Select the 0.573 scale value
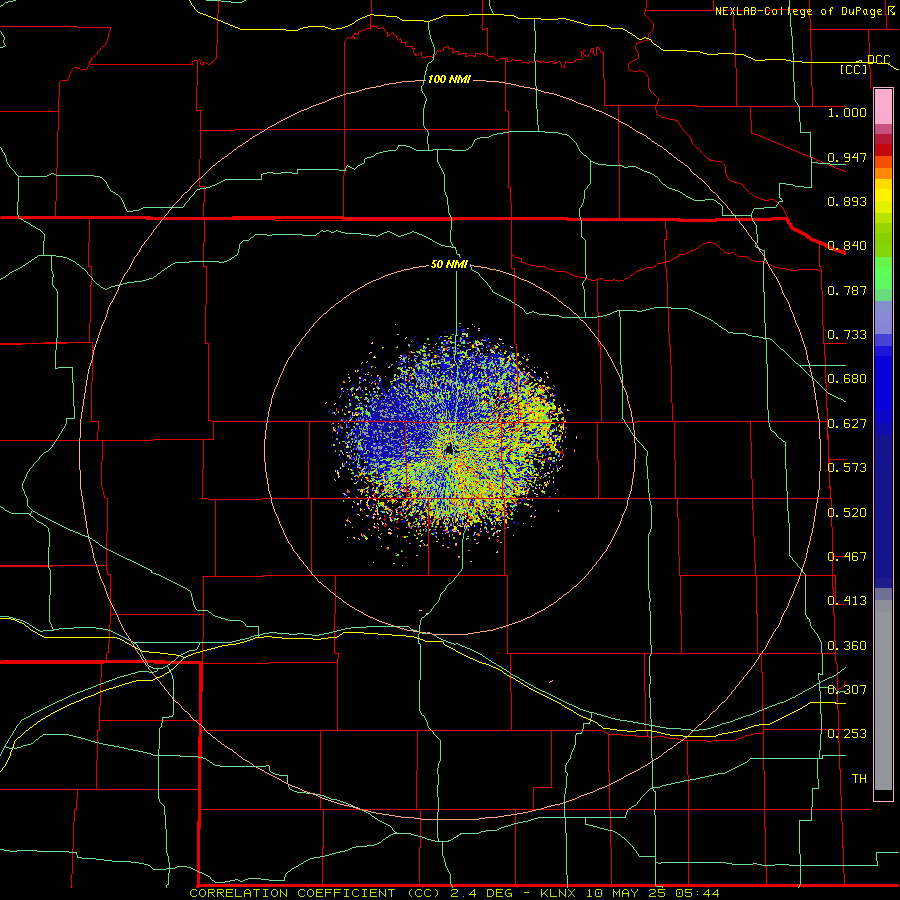 [x=847, y=468]
